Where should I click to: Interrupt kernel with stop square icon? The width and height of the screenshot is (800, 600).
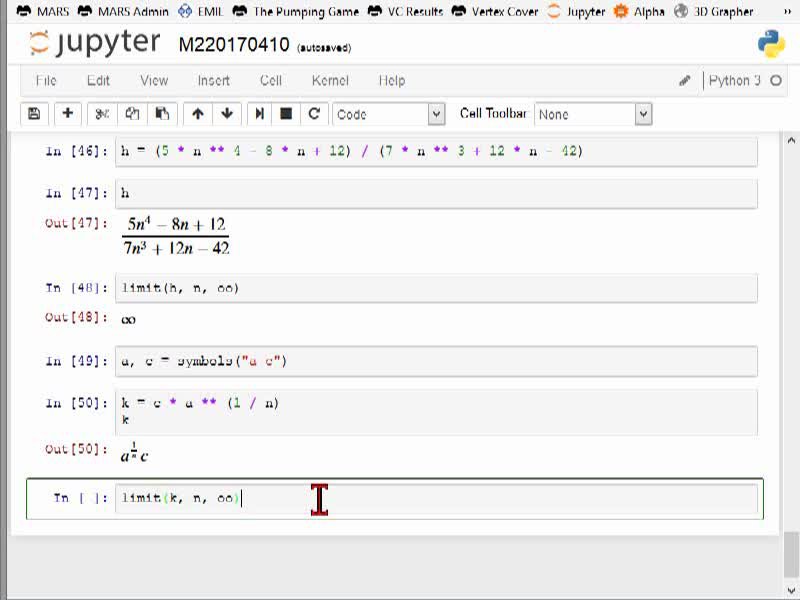click(286, 114)
